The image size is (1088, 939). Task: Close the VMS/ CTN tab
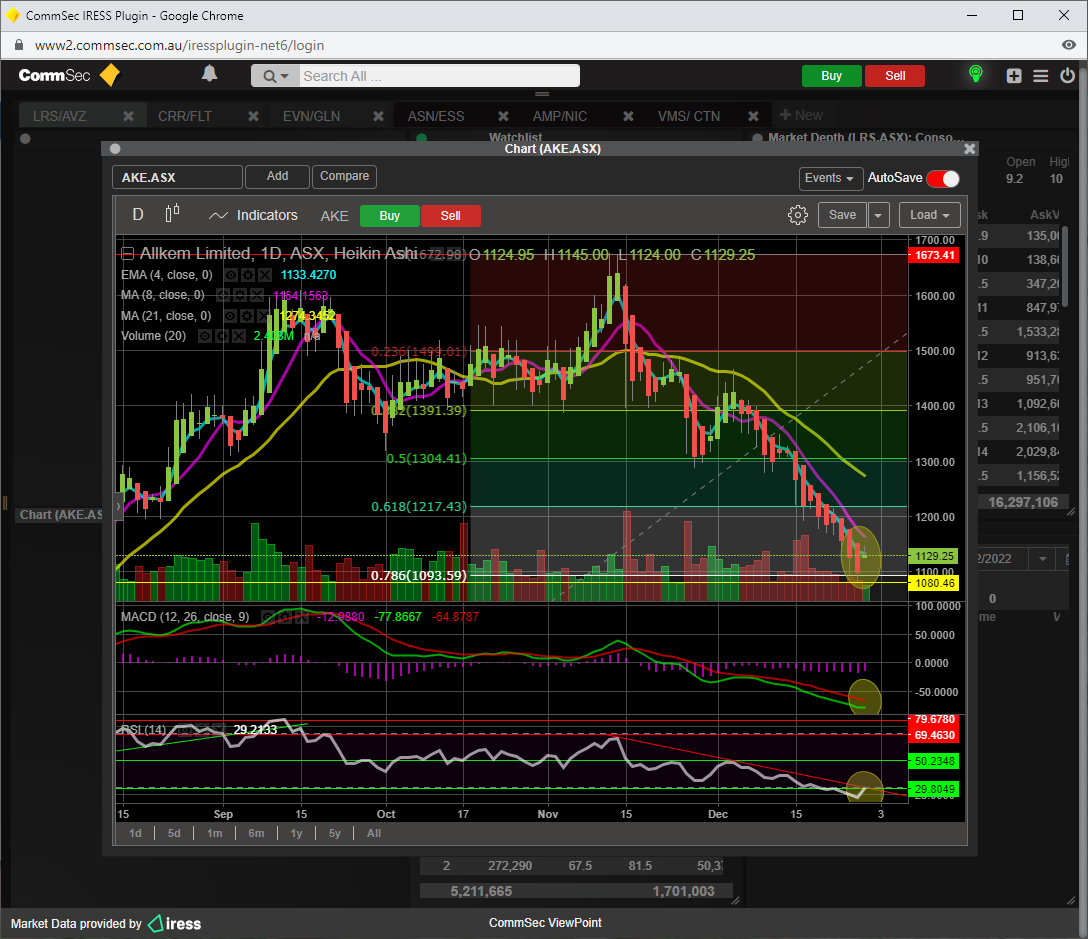[753, 116]
